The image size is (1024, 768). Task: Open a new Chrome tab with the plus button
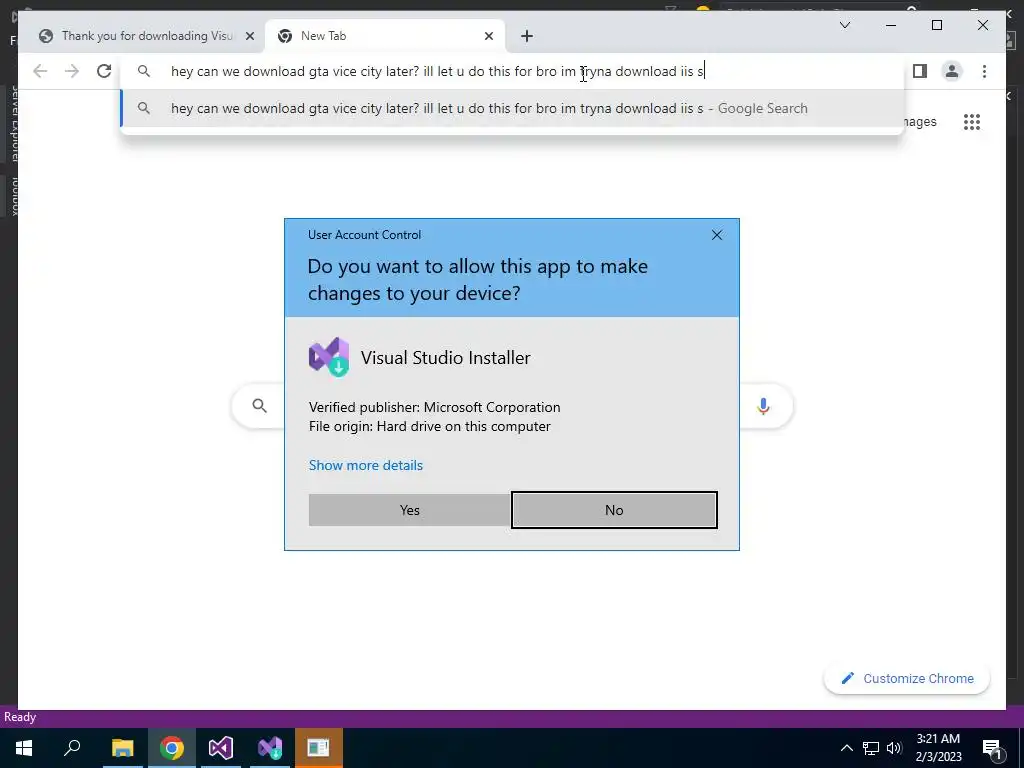(x=527, y=36)
